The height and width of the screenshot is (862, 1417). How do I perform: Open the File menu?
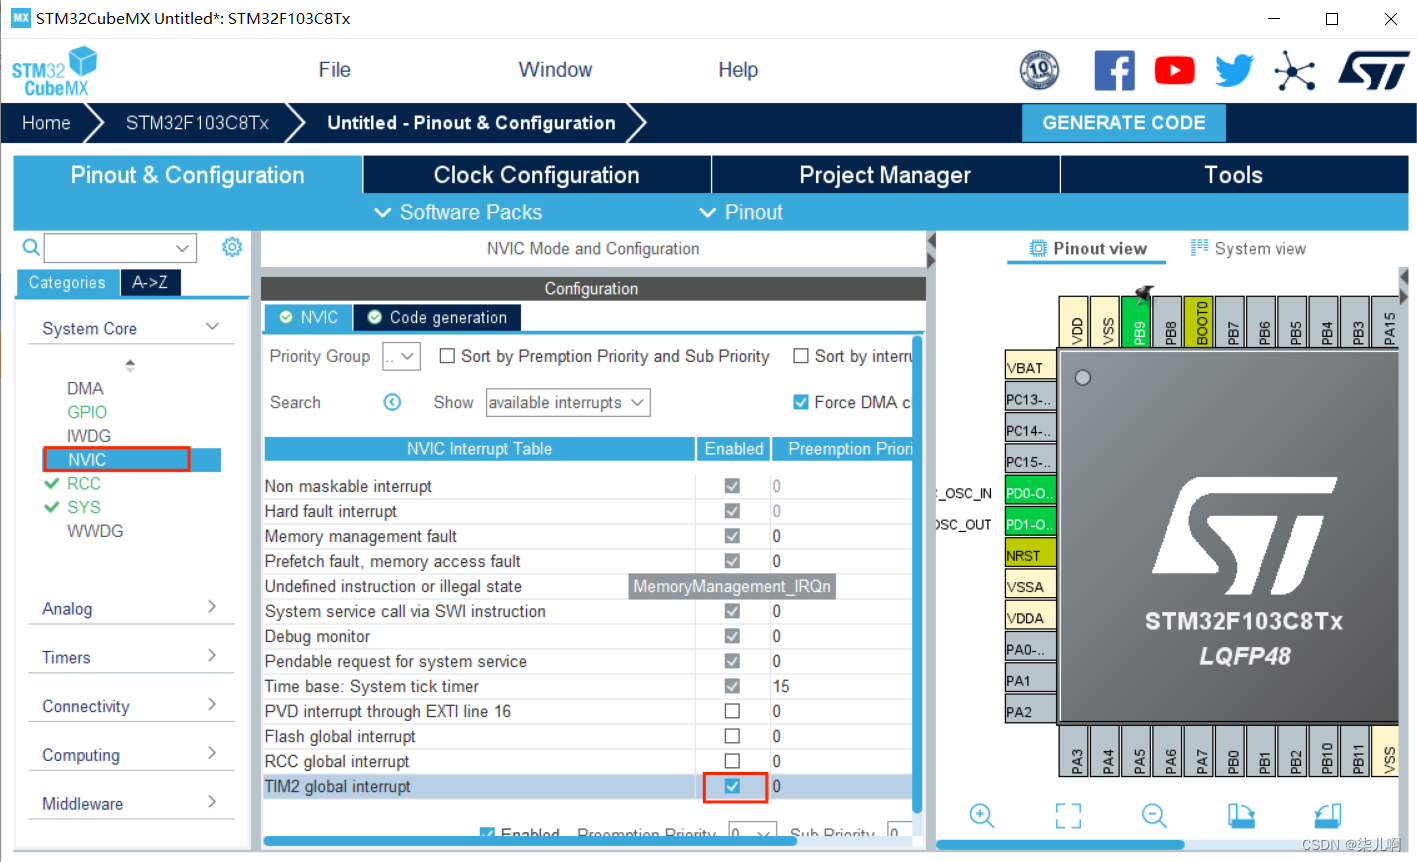point(334,69)
